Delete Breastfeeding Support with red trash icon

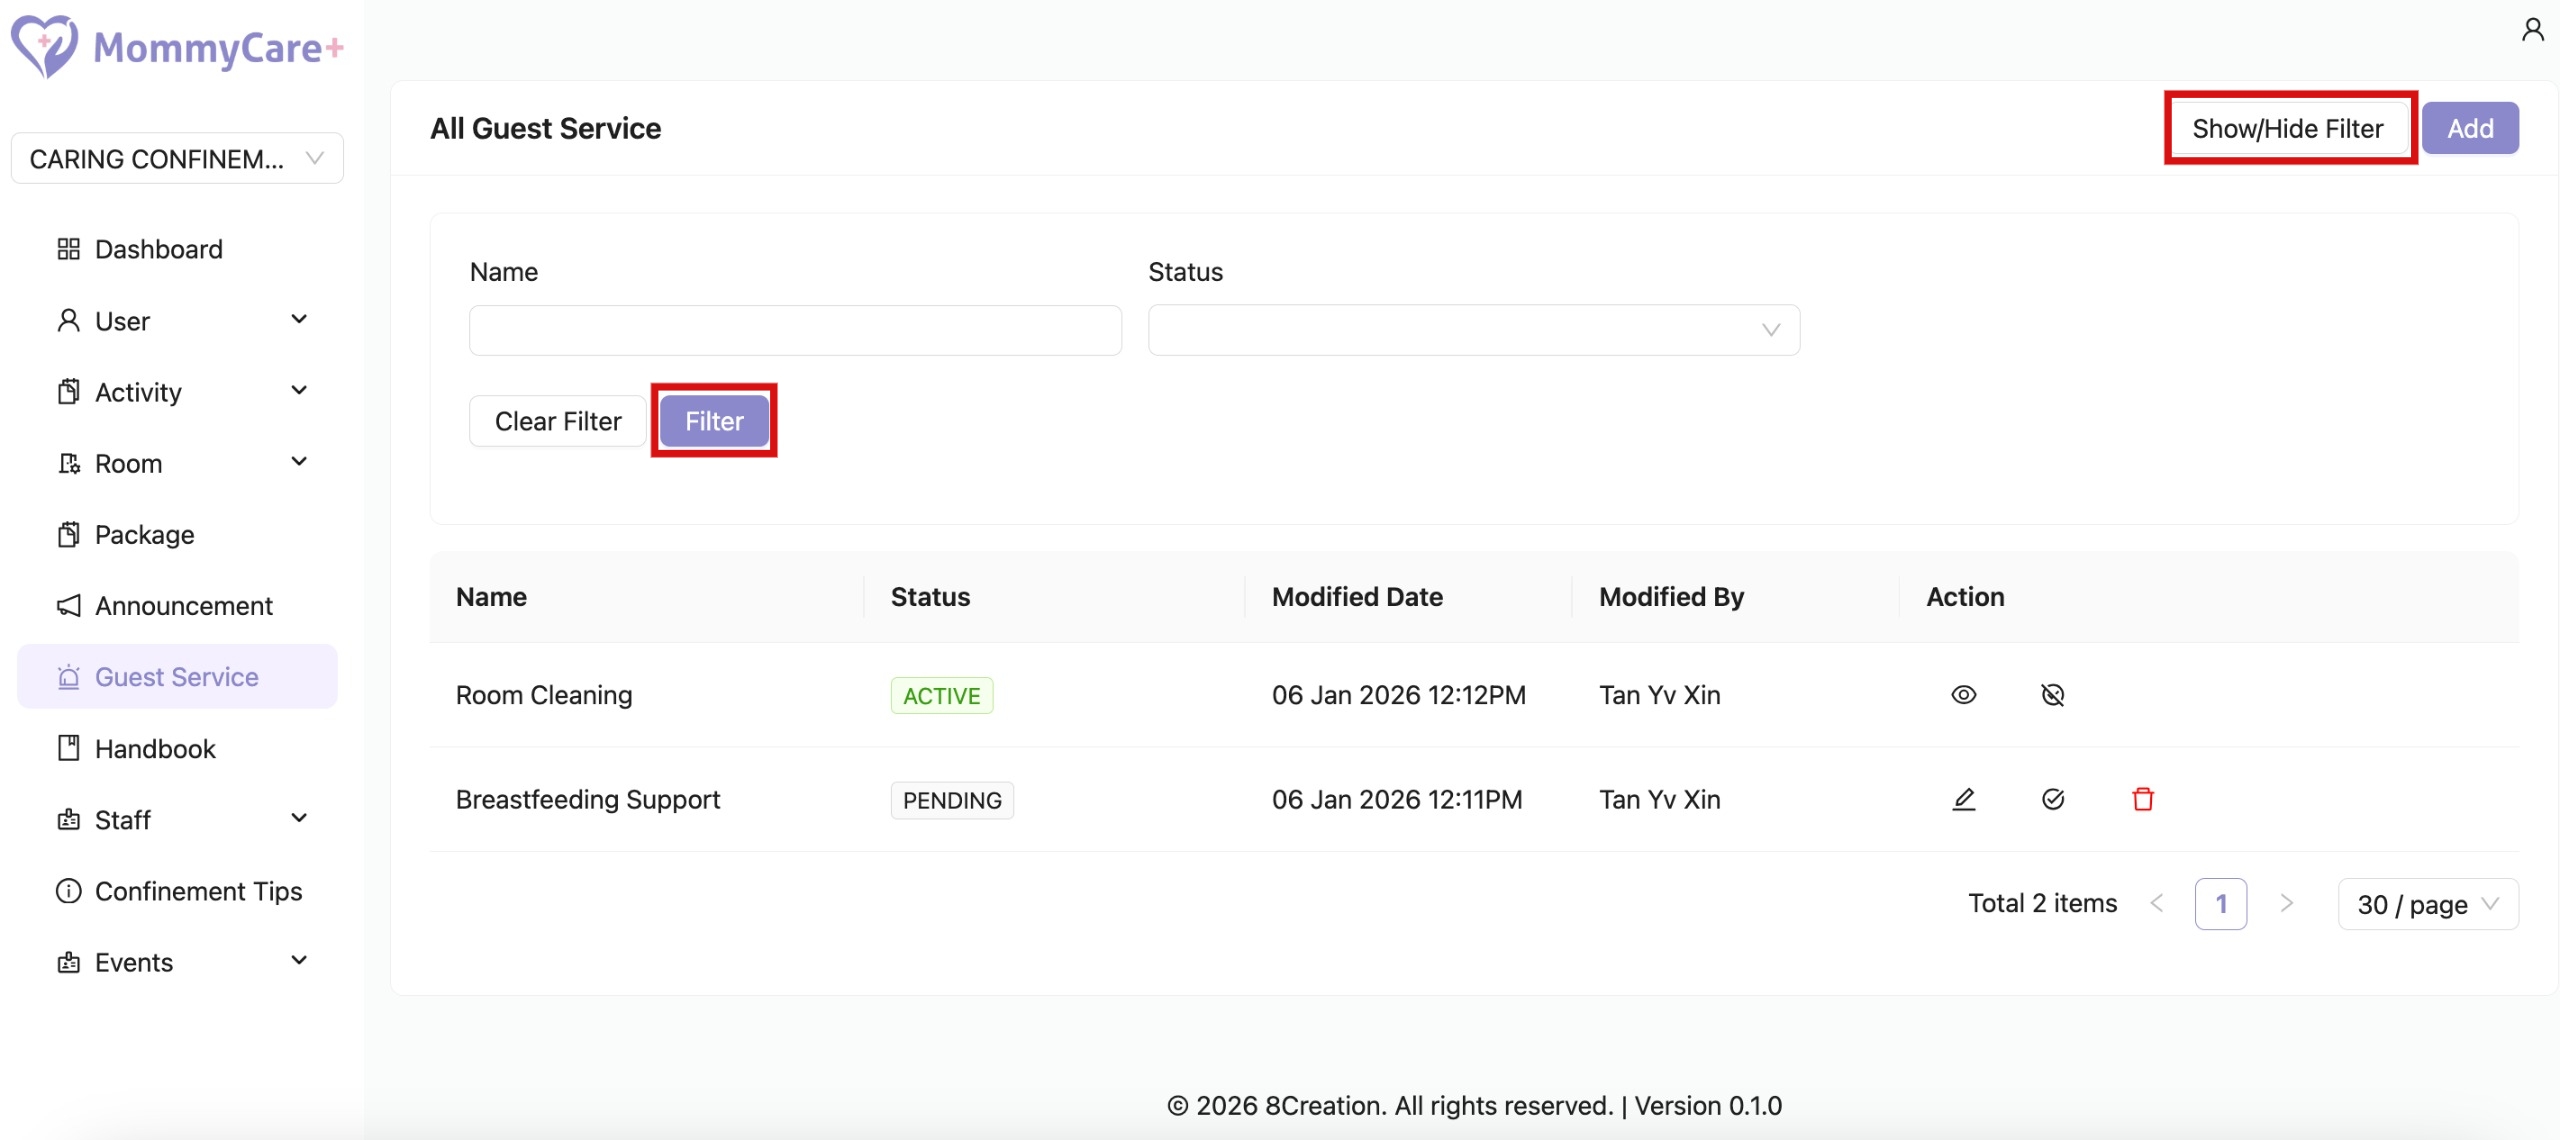click(2142, 799)
